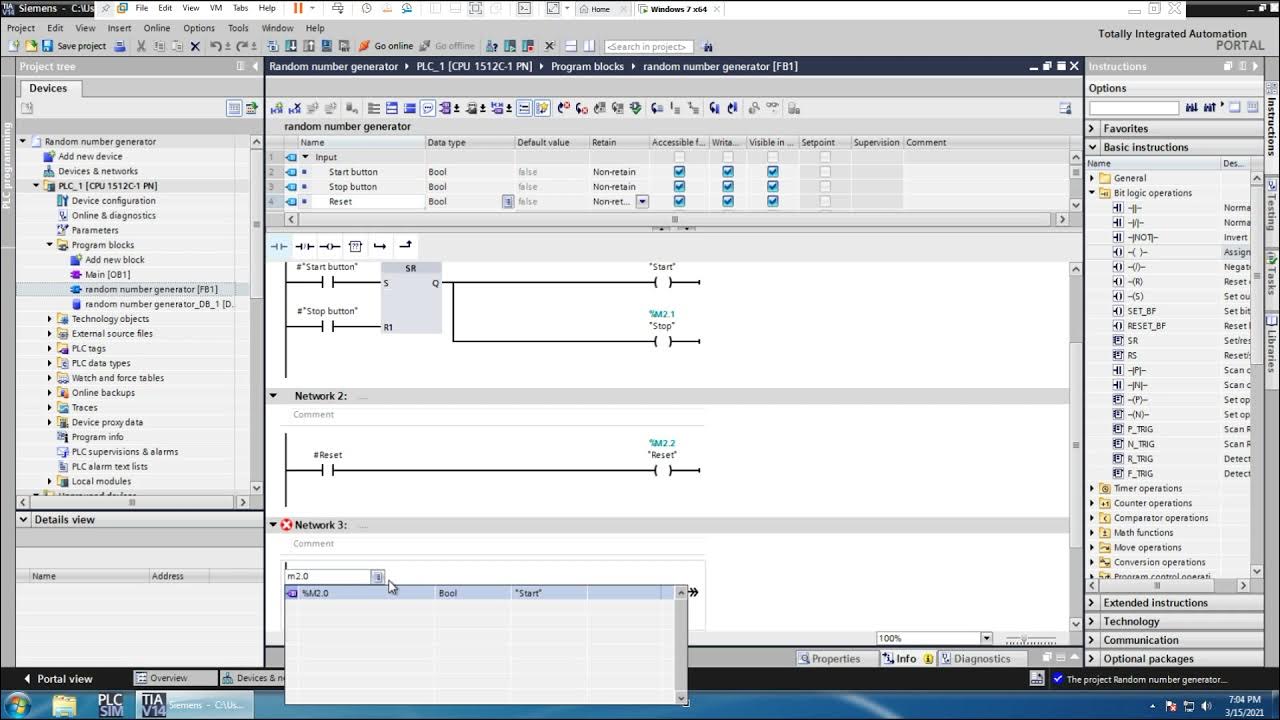
Task: Toggle Accessible checkbox for Reset row
Action: [679, 201]
